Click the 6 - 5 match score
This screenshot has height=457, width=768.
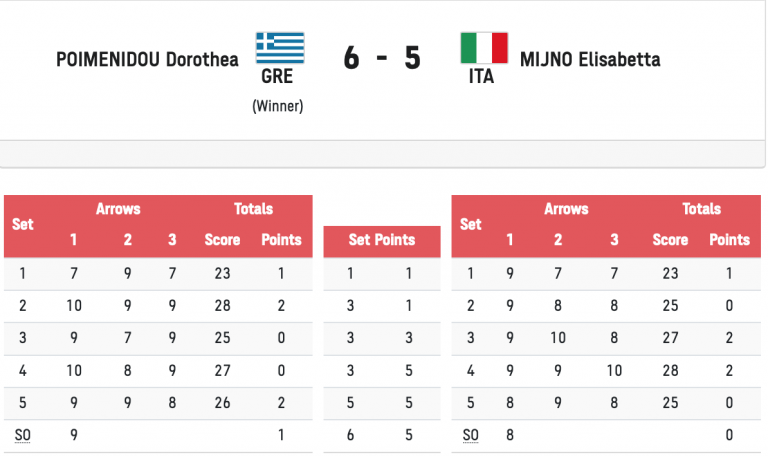click(382, 58)
